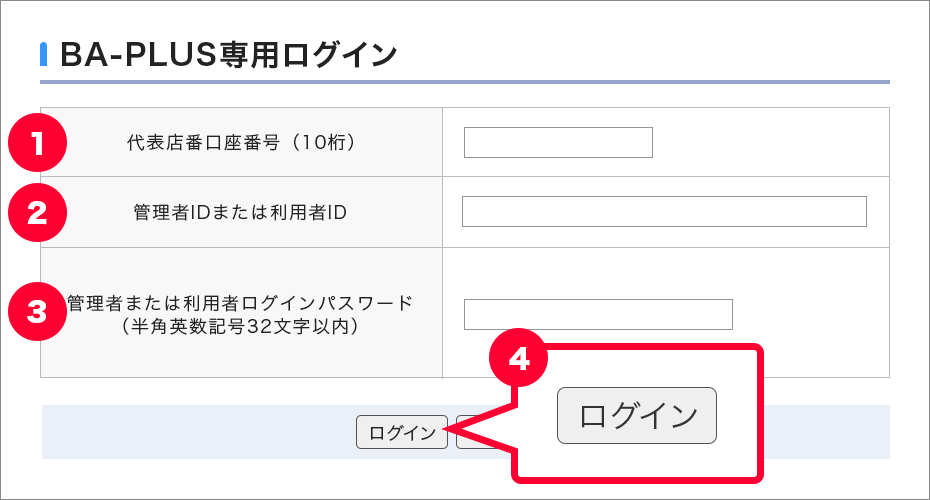Focus the login password input field
Image resolution: width=930 pixels, height=500 pixels.
pyautogui.click(x=598, y=314)
